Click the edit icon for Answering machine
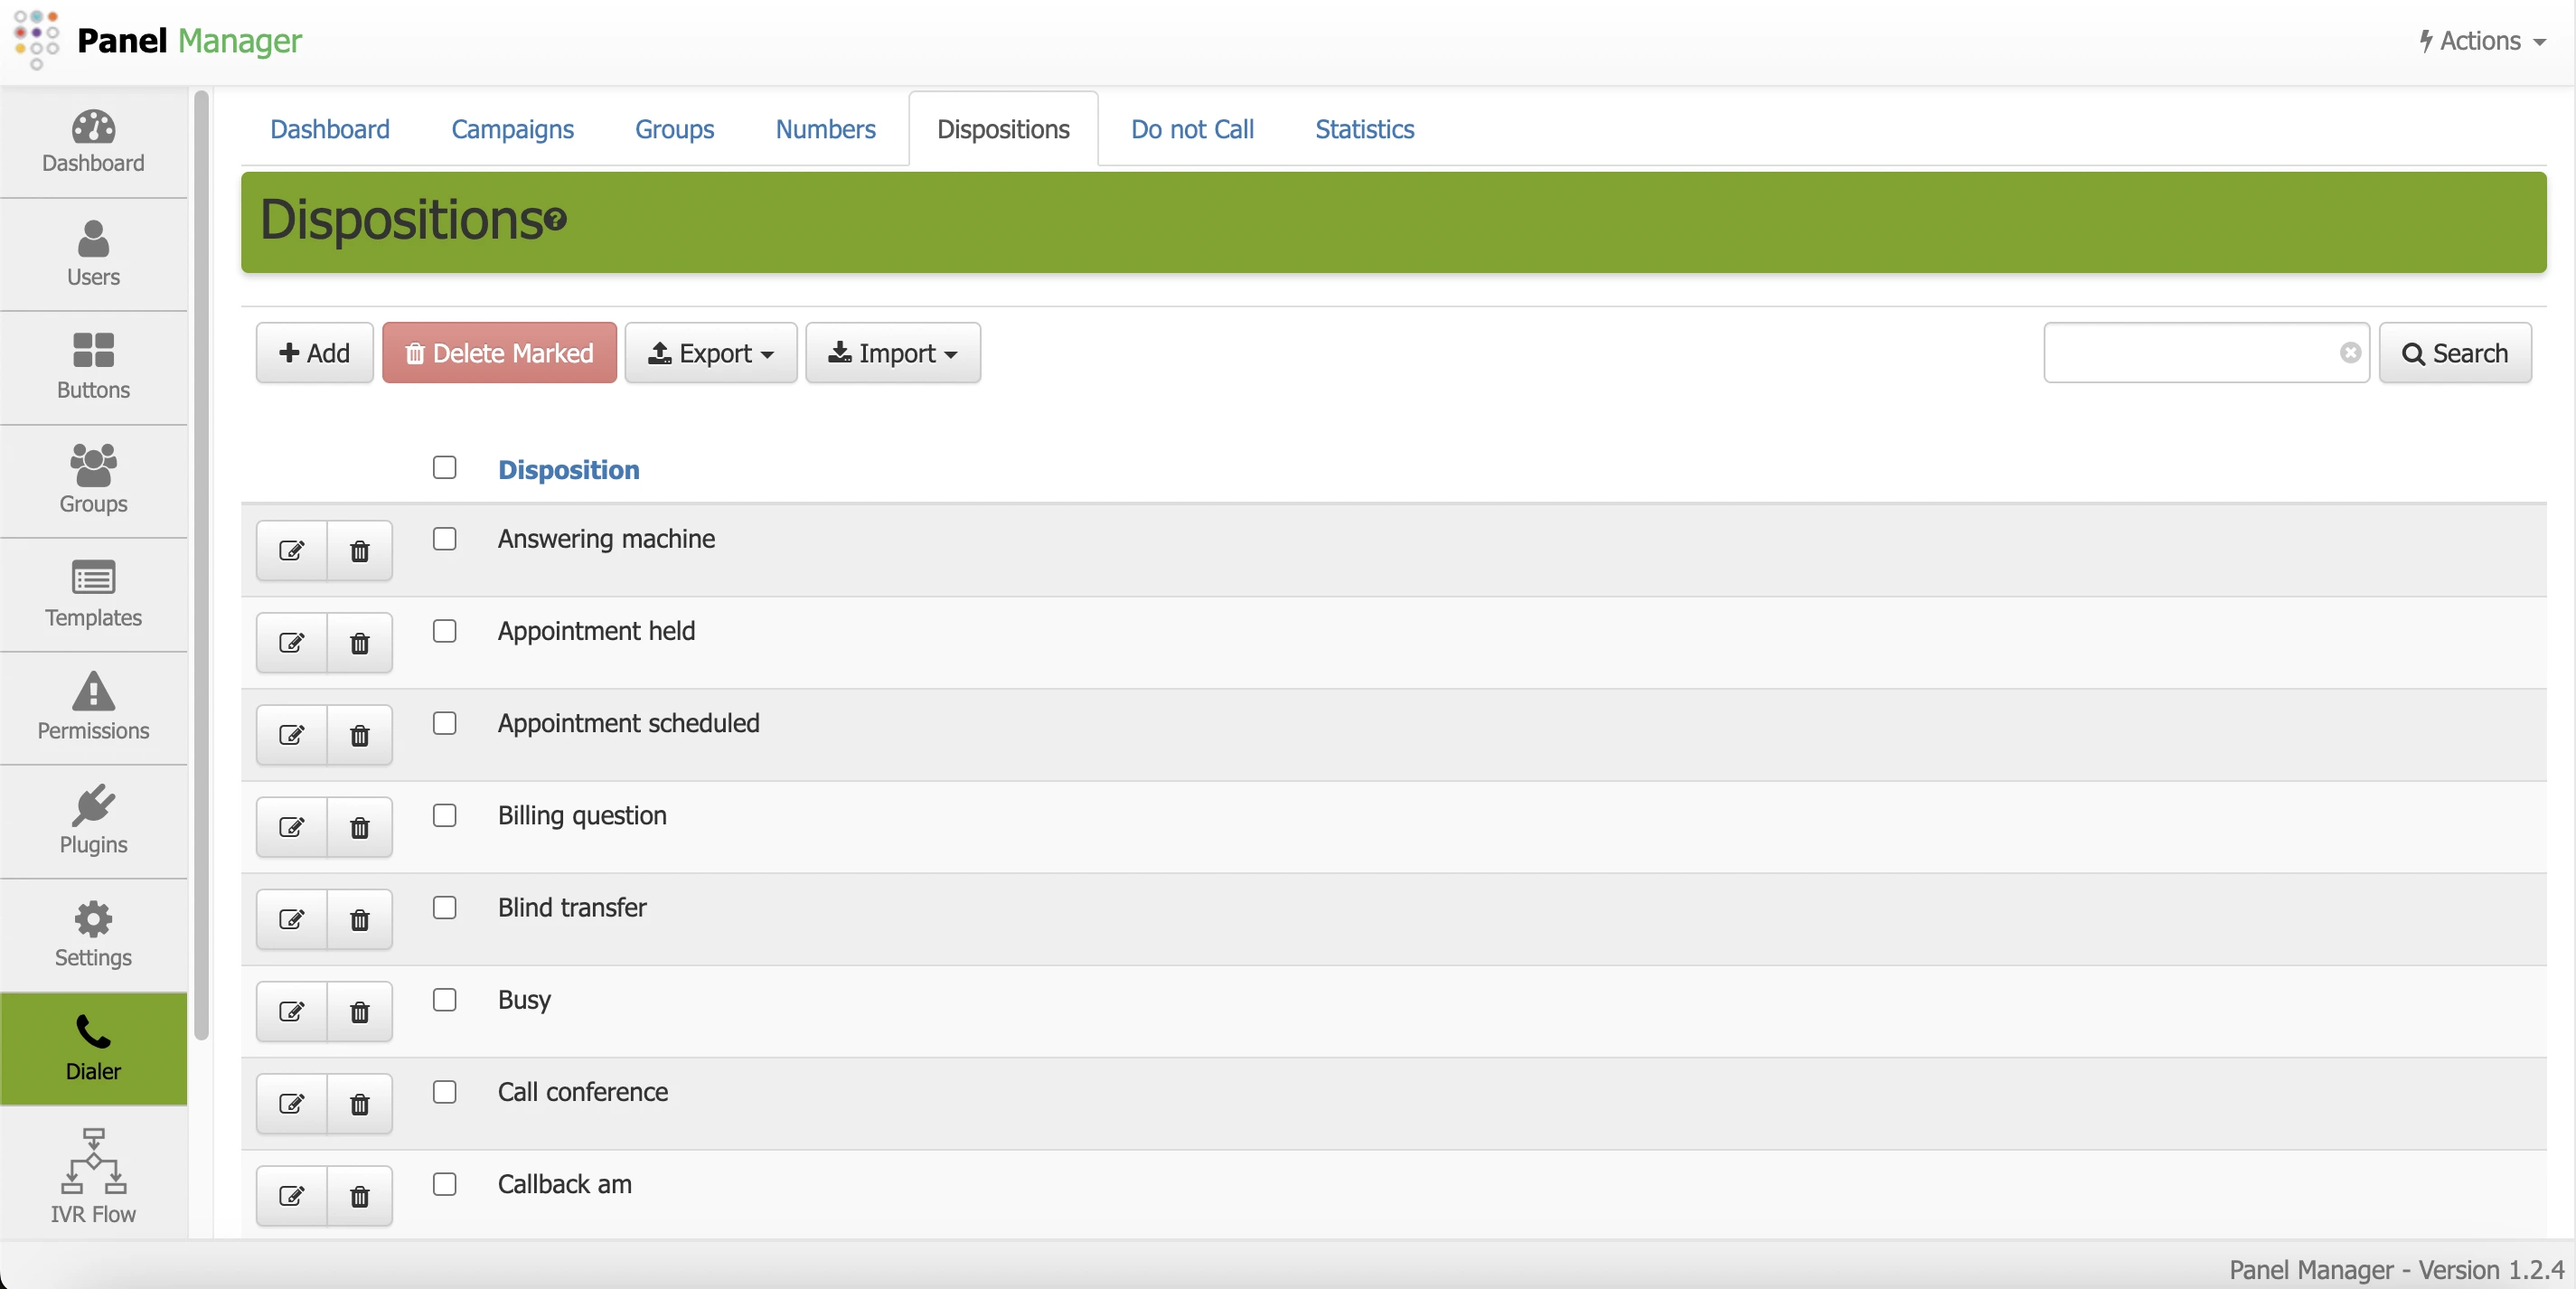Screen dimensions: 2576x1289 pos(291,551)
